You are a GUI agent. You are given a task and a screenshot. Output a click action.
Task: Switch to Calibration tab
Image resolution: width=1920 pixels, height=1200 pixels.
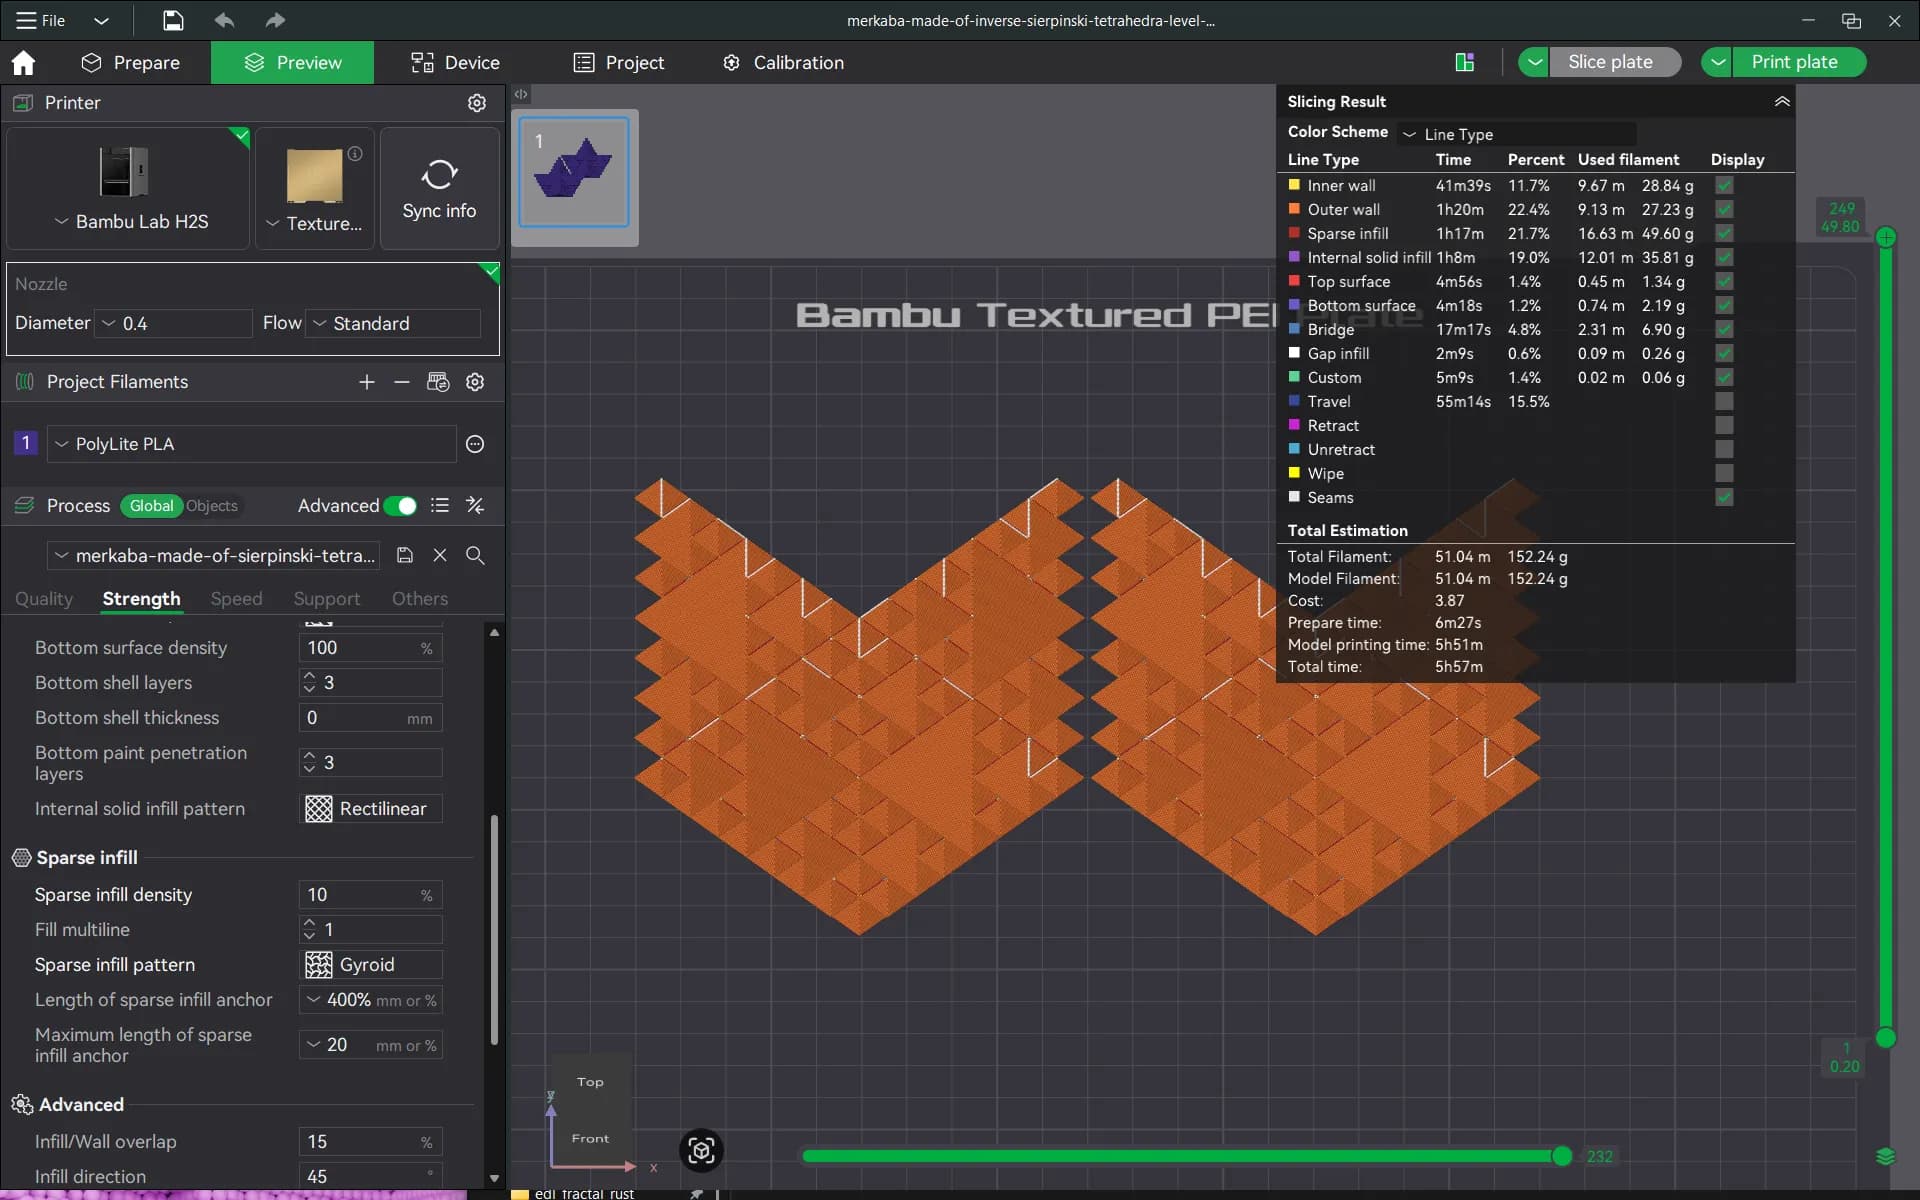[x=783, y=62]
